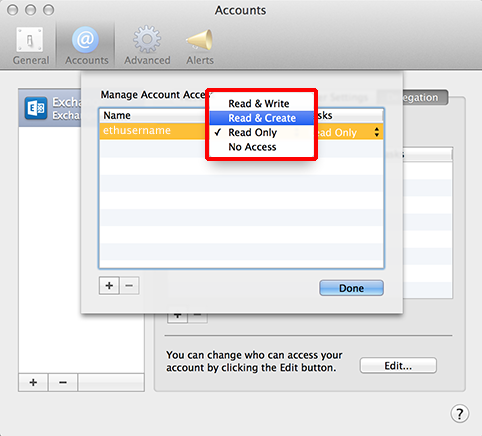The height and width of the screenshot is (436, 482).
Task: Open the General preferences pane
Action: [30, 46]
